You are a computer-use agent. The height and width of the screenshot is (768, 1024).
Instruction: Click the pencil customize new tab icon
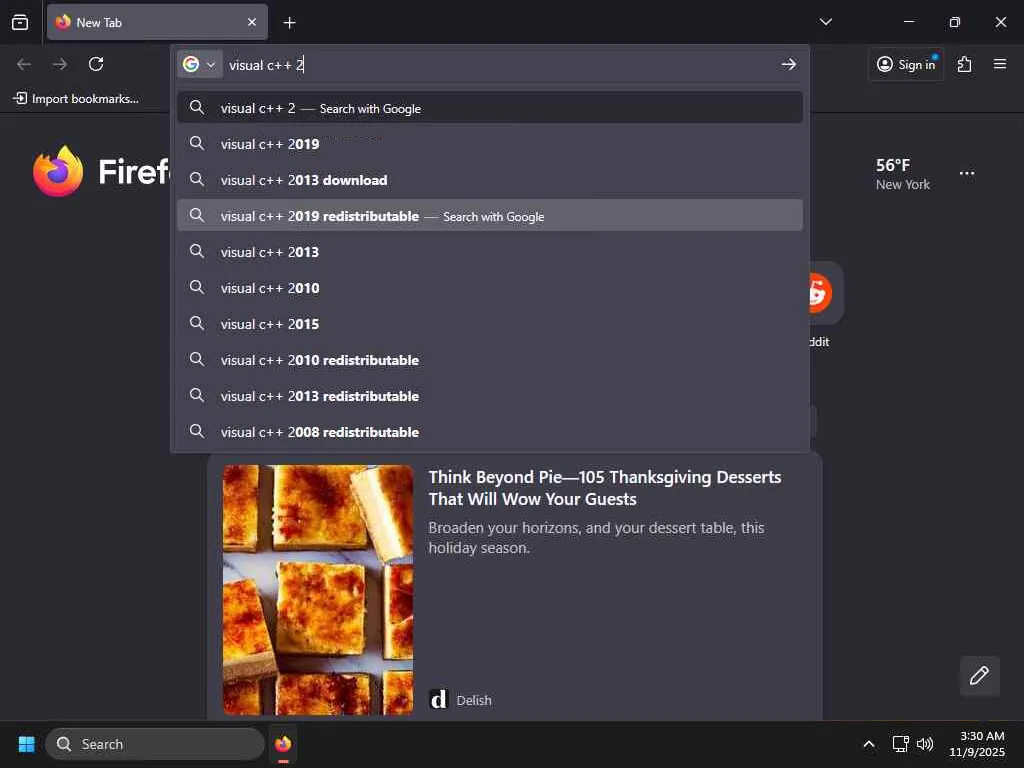(979, 675)
